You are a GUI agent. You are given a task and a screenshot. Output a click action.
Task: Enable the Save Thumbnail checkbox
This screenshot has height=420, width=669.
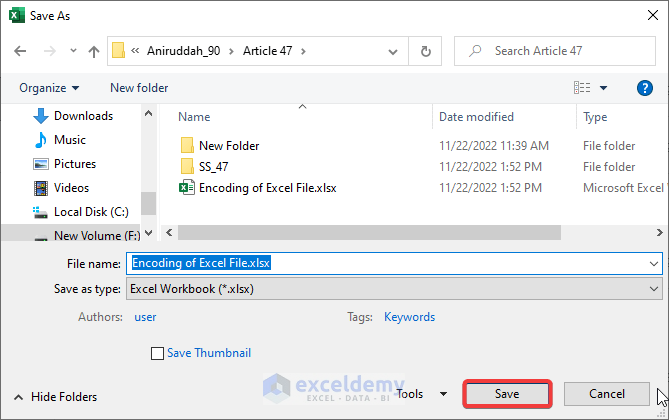pyautogui.click(x=157, y=353)
